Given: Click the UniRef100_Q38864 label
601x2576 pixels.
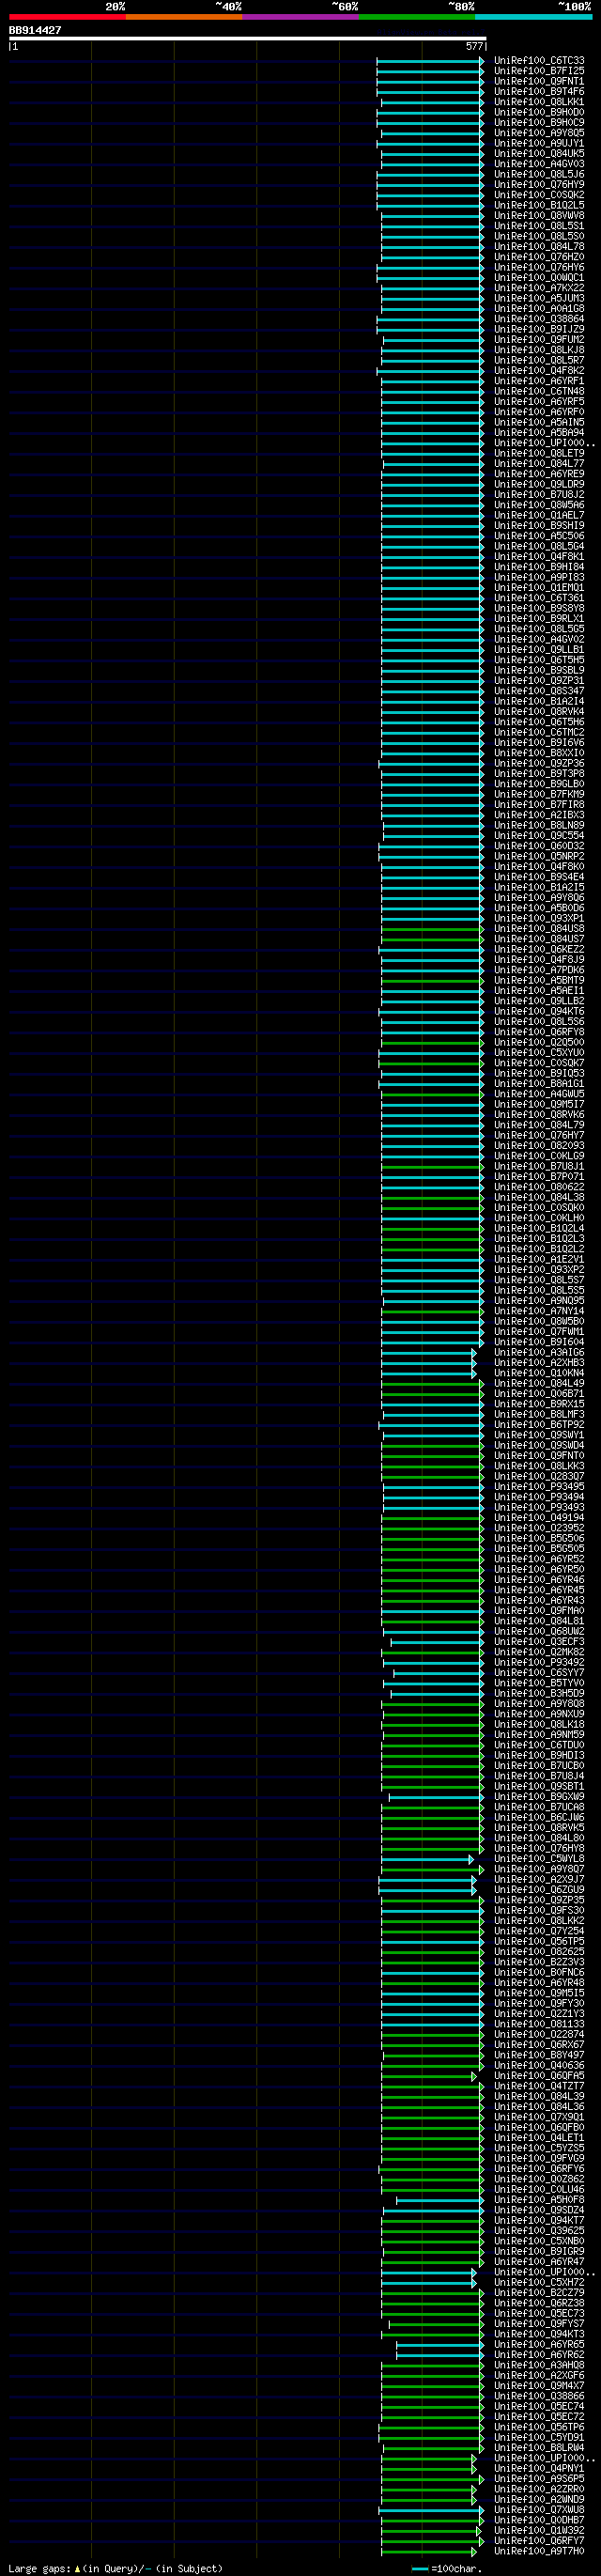Looking at the screenshot, I should point(539,319).
